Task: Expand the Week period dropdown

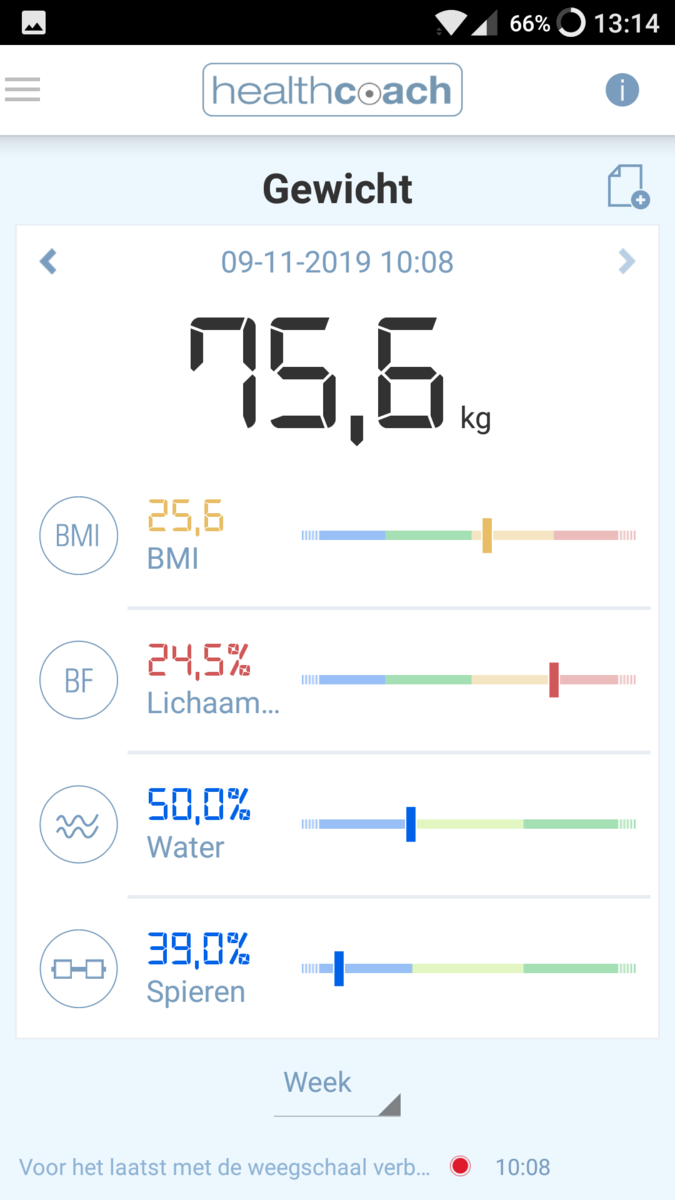Action: coord(337,1090)
